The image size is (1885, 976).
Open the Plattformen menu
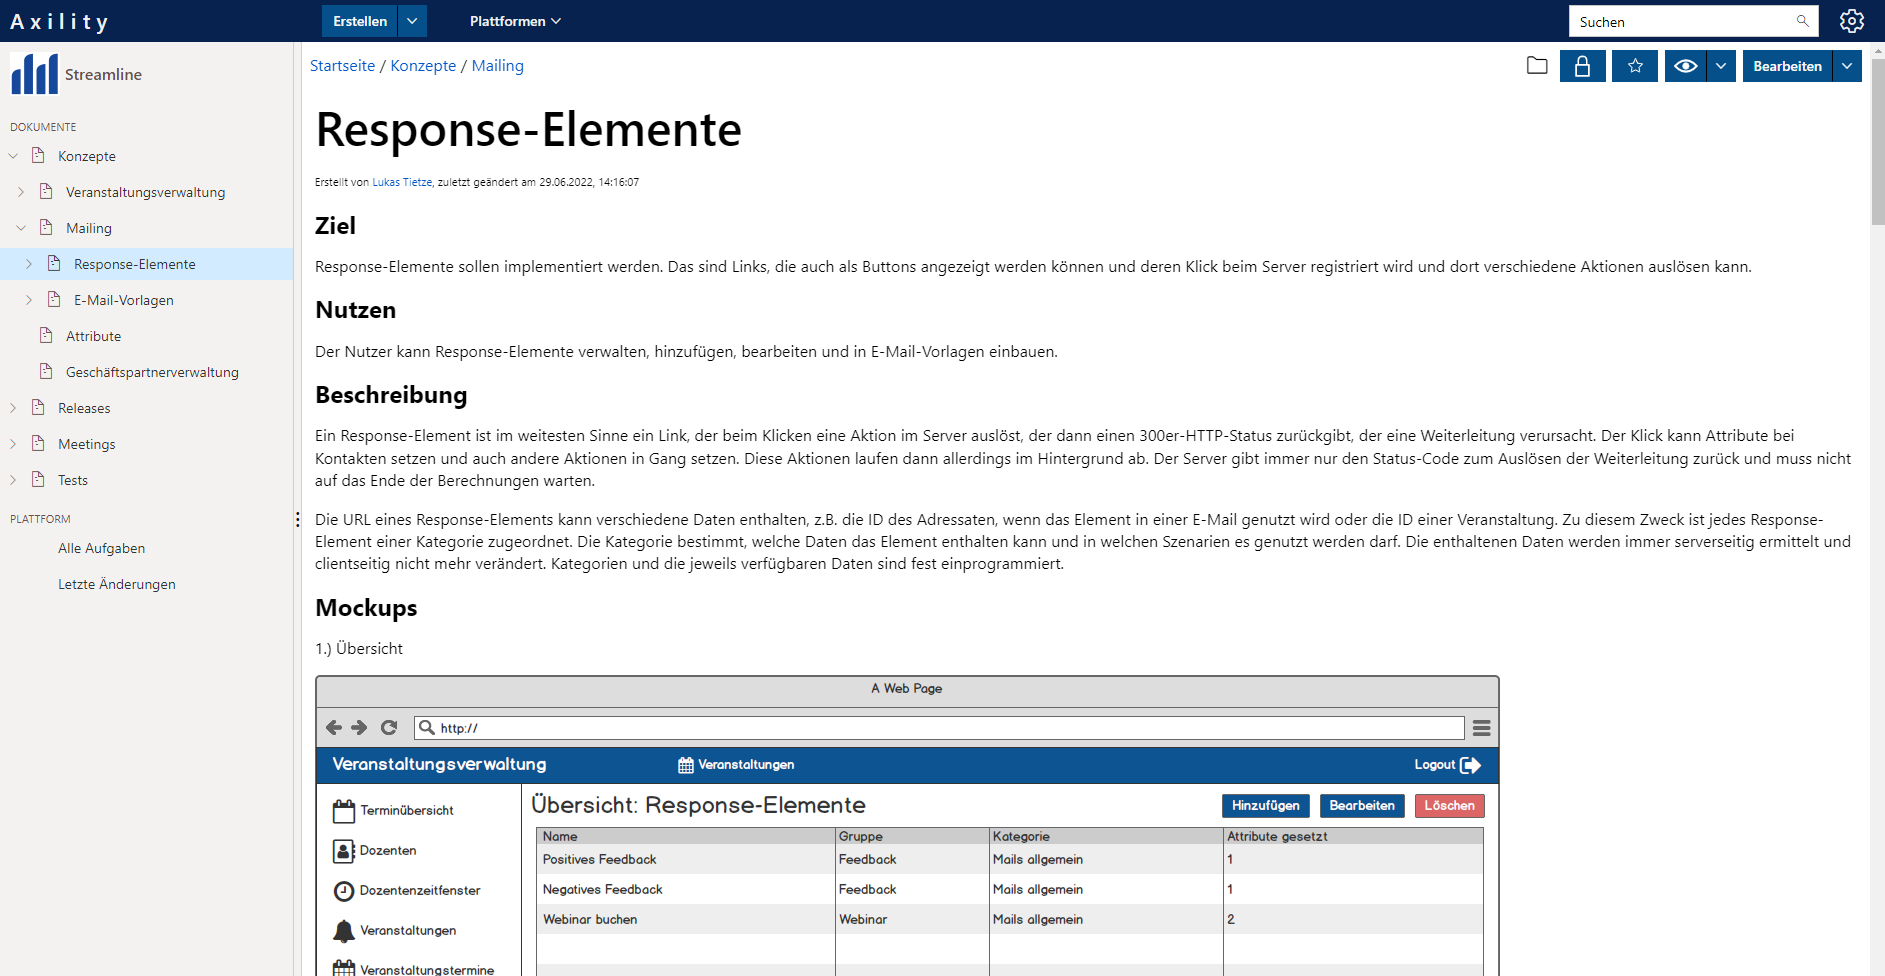(515, 21)
